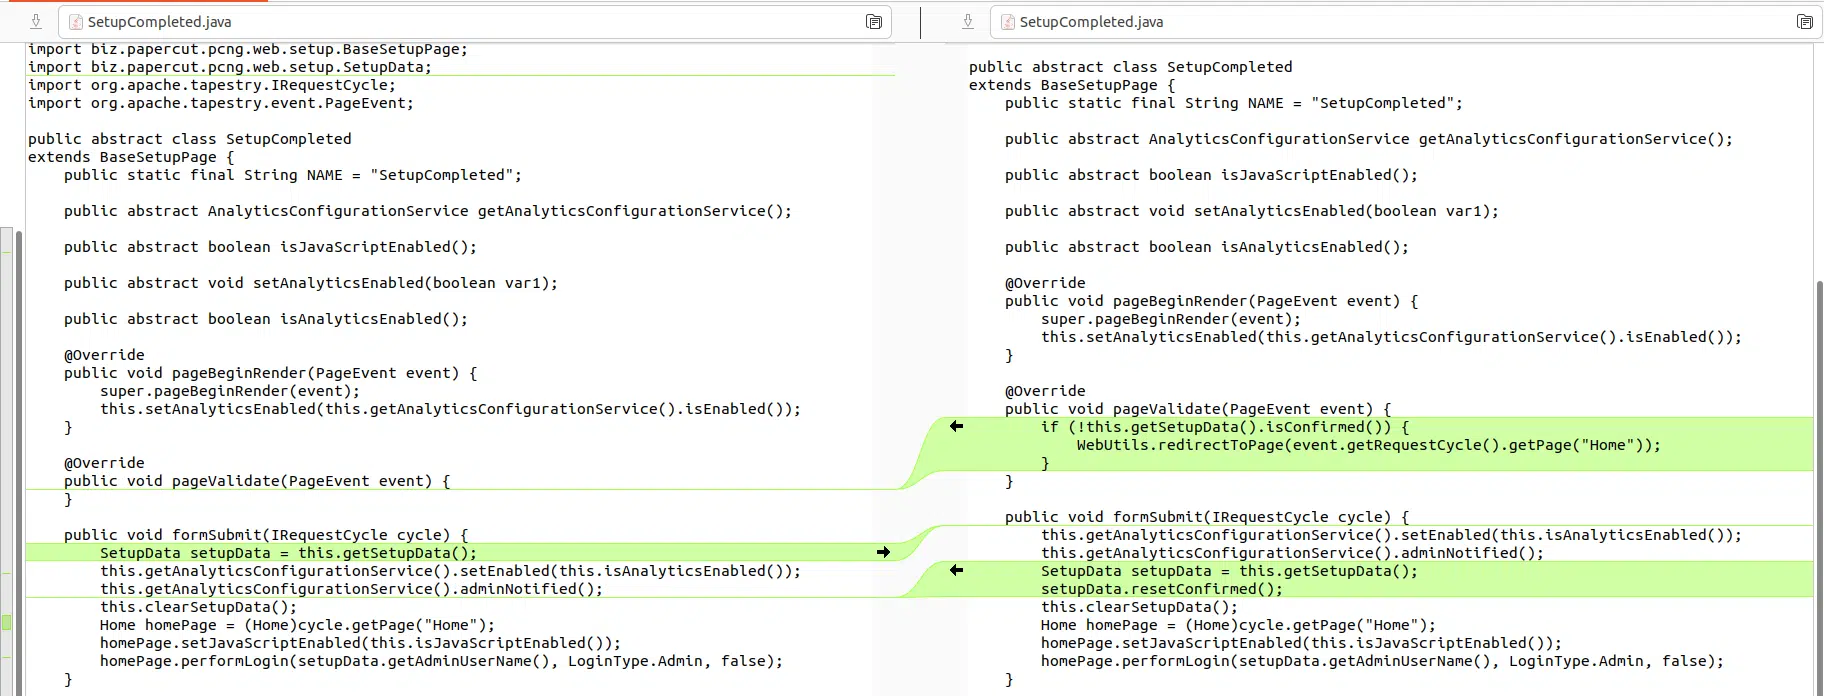Push the resetConfirmed block left with arrow
This screenshot has height=696, width=1824.
(x=956, y=570)
